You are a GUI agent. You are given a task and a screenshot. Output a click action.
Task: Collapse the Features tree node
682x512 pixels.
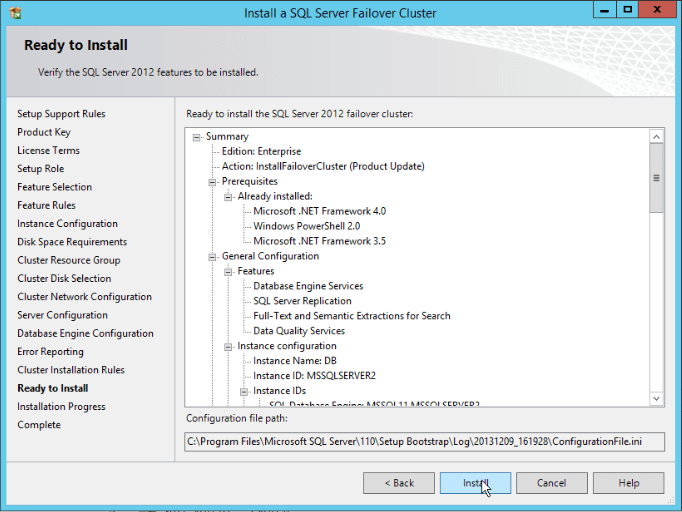[x=228, y=271]
